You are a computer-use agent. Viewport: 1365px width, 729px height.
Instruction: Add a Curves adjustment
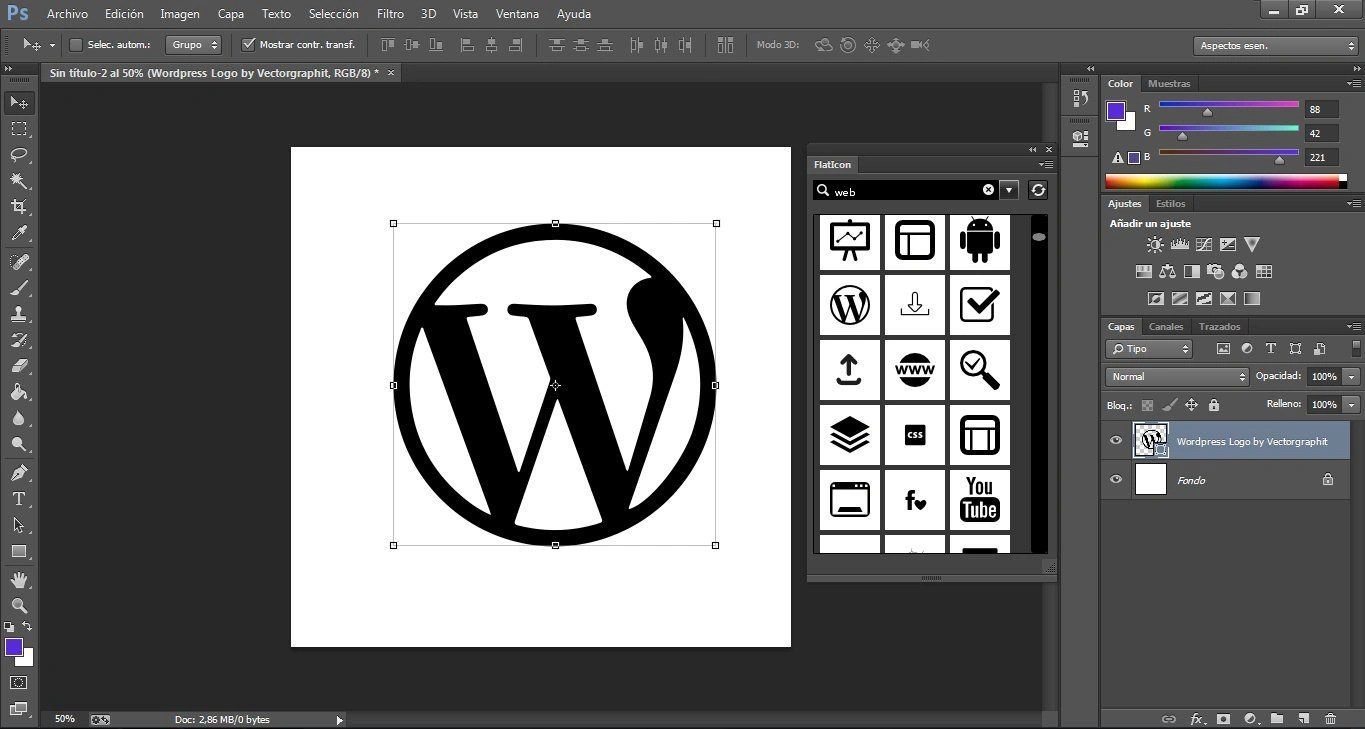coord(1204,244)
